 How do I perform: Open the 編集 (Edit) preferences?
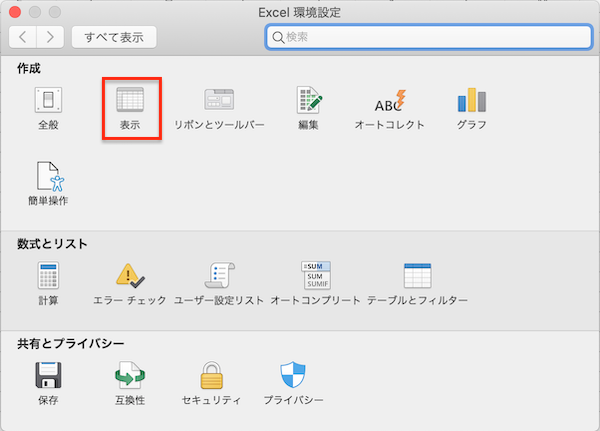309,108
